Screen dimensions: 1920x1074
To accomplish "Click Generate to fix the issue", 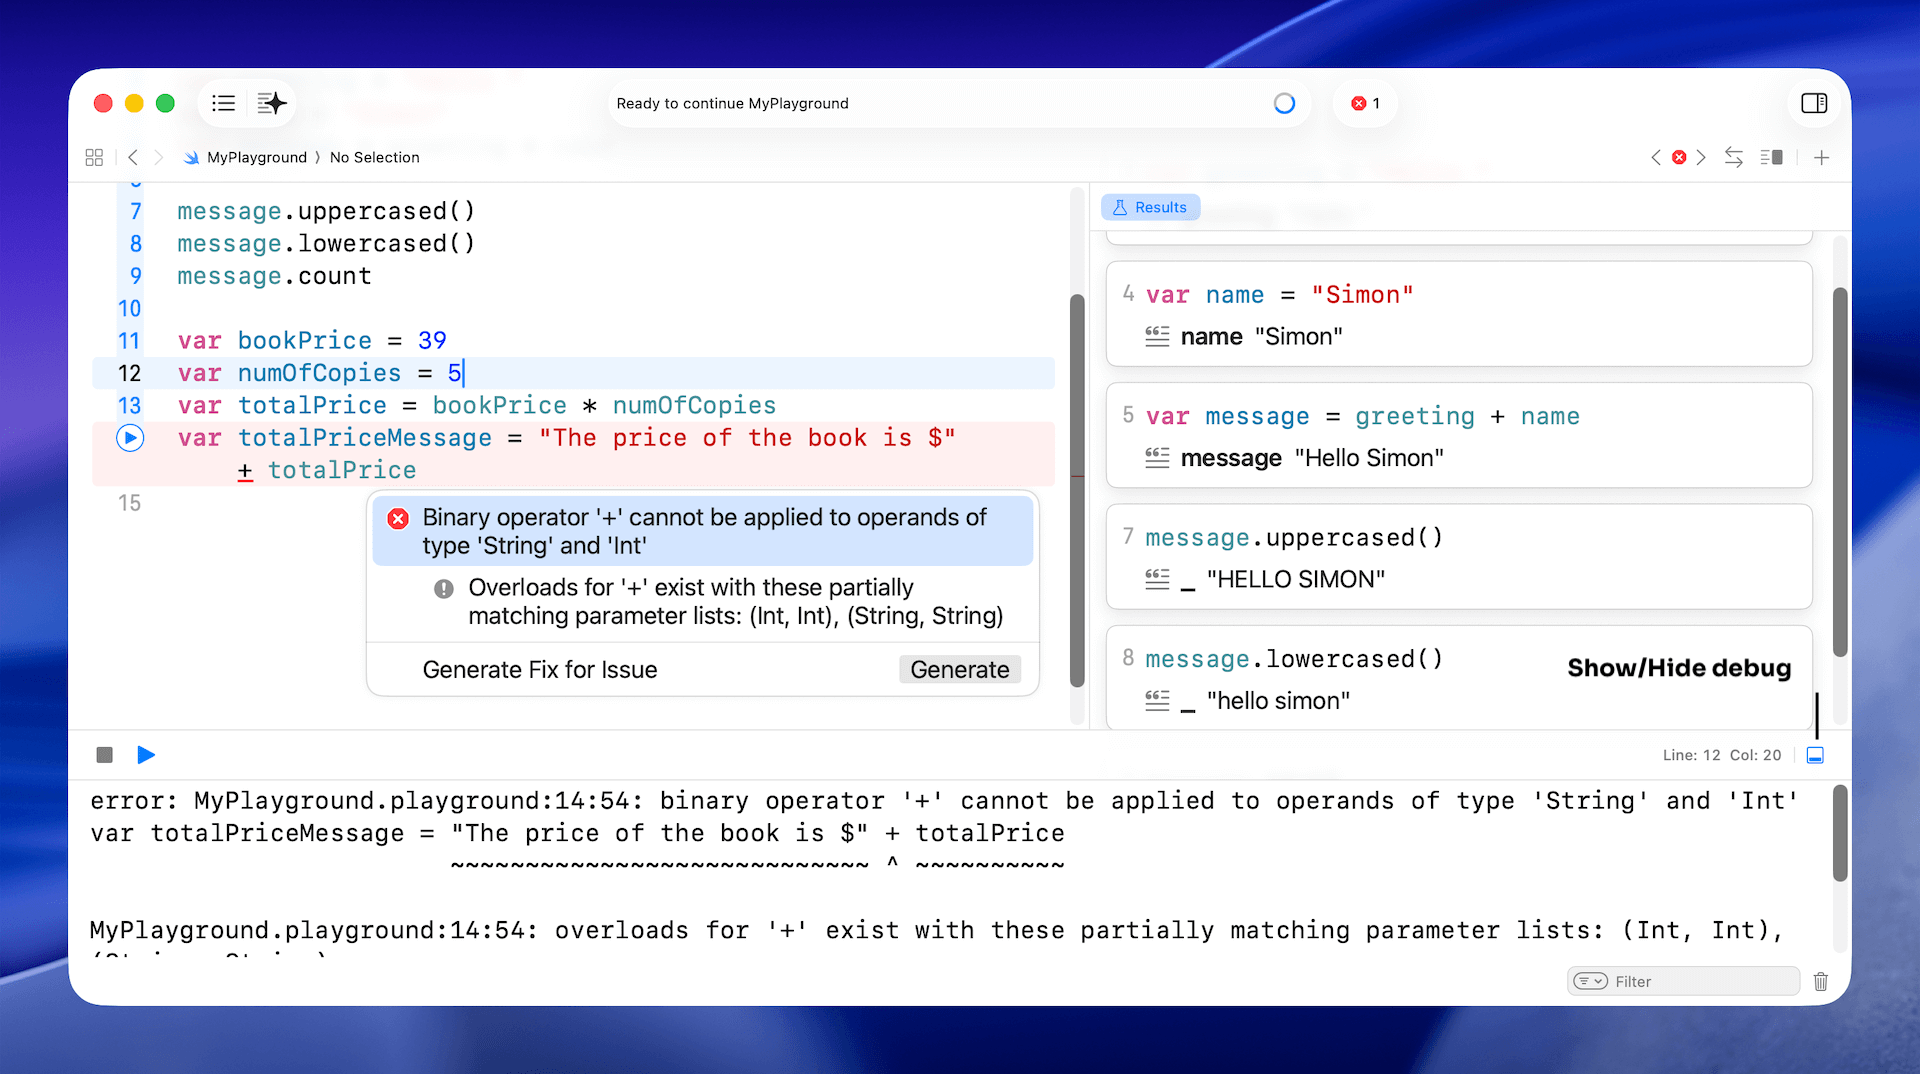I will point(959,669).
